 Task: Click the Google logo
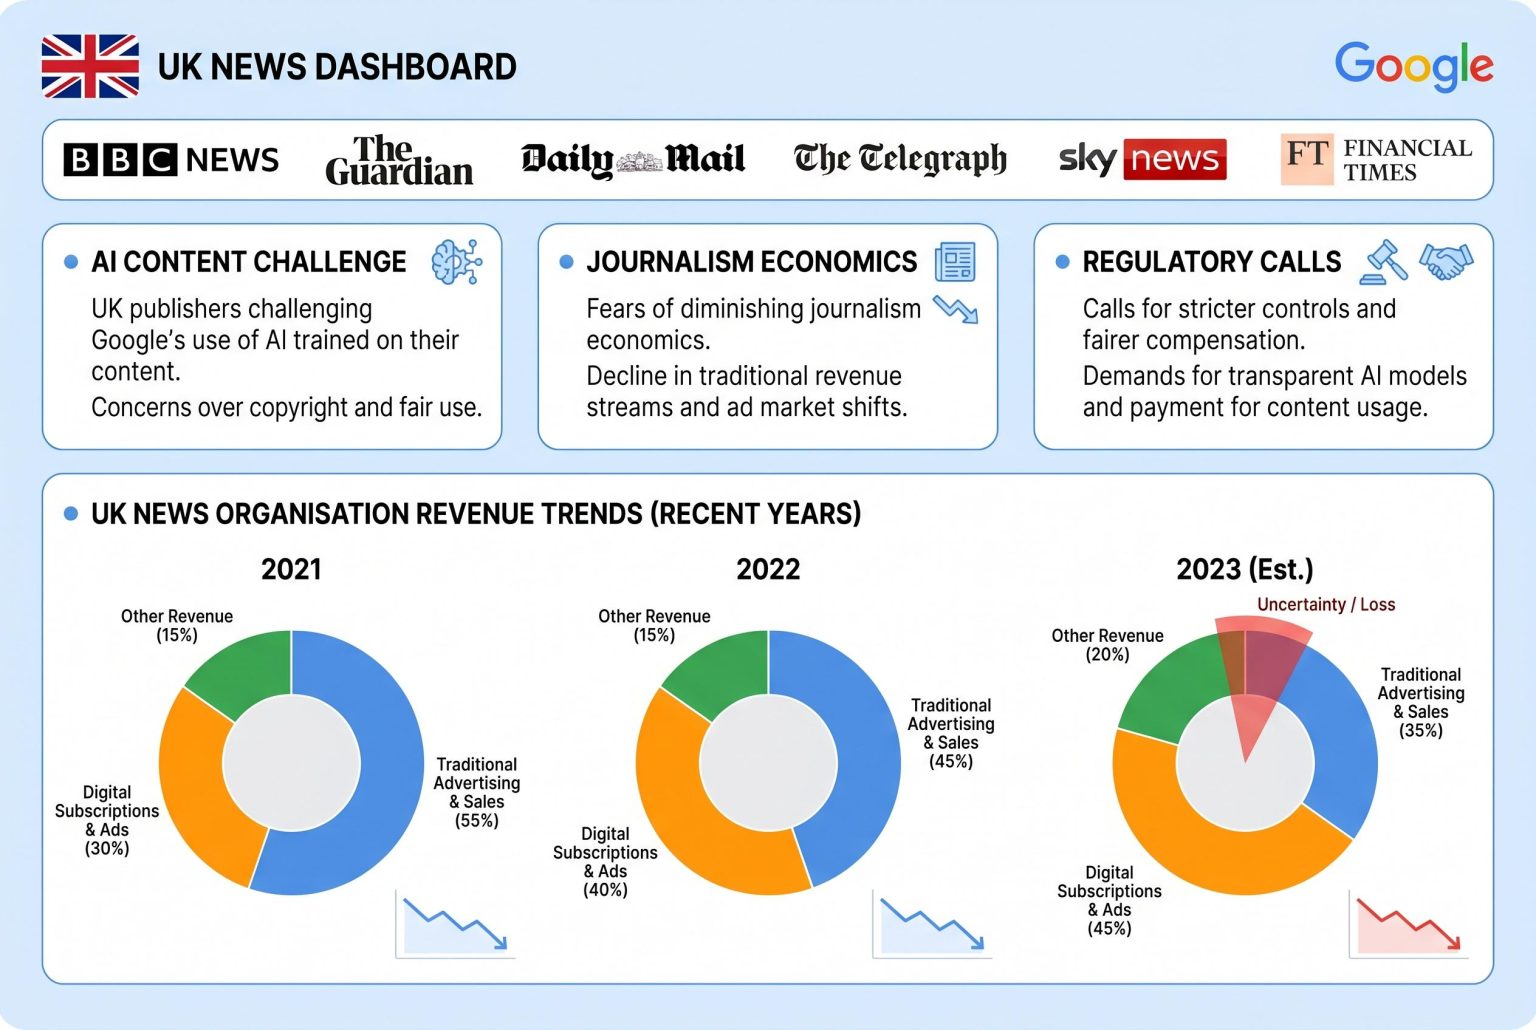pyautogui.click(x=1413, y=66)
